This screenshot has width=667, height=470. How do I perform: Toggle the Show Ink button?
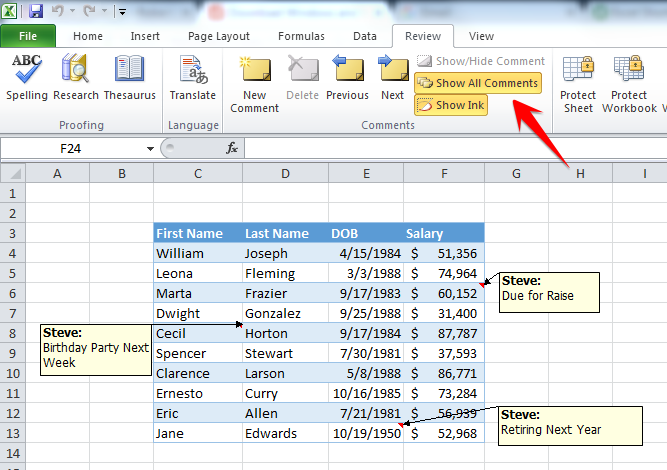point(451,105)
